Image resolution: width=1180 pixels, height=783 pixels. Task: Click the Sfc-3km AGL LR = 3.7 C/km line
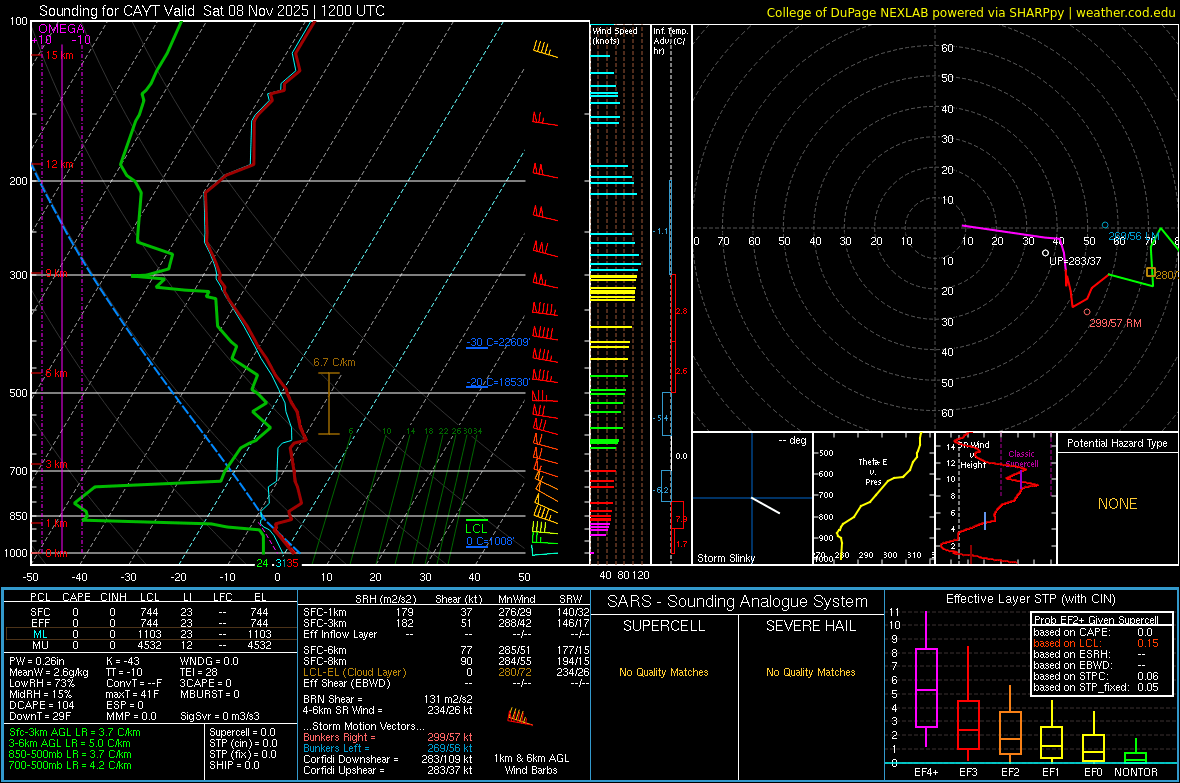[x=75, y=732]
